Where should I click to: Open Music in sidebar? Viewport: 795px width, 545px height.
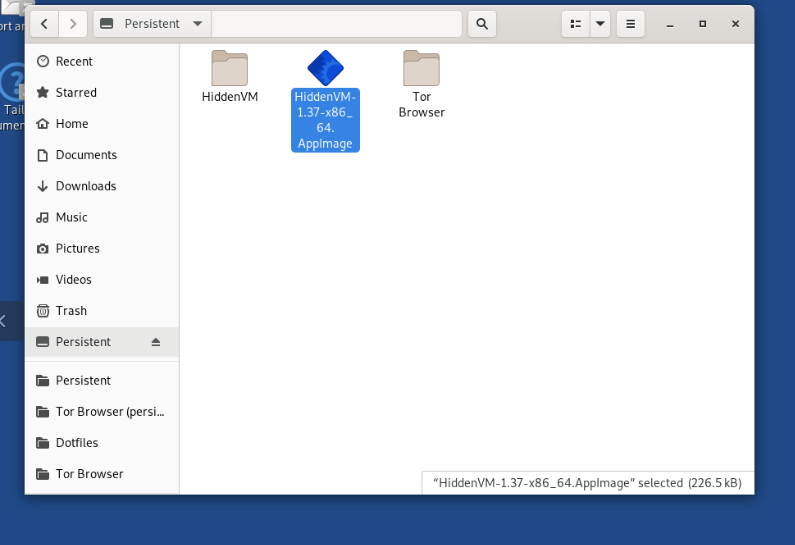tap(102, 217)
